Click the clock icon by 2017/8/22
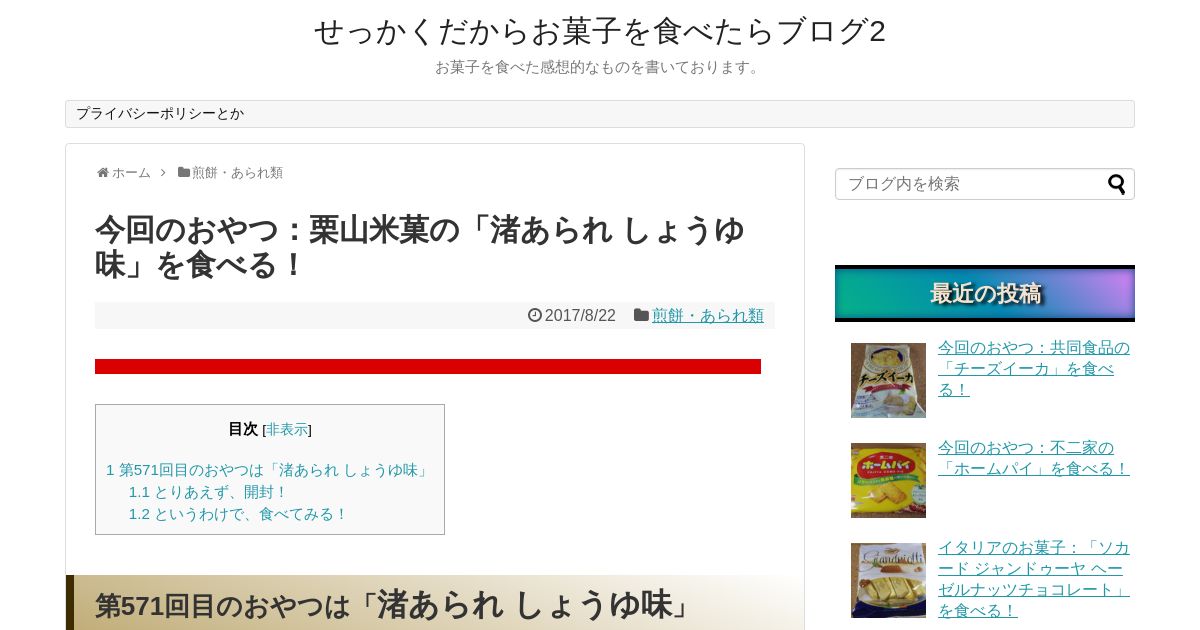This screenshot has height=630, width=1200. pyautogui.click(x=535, y=315)
